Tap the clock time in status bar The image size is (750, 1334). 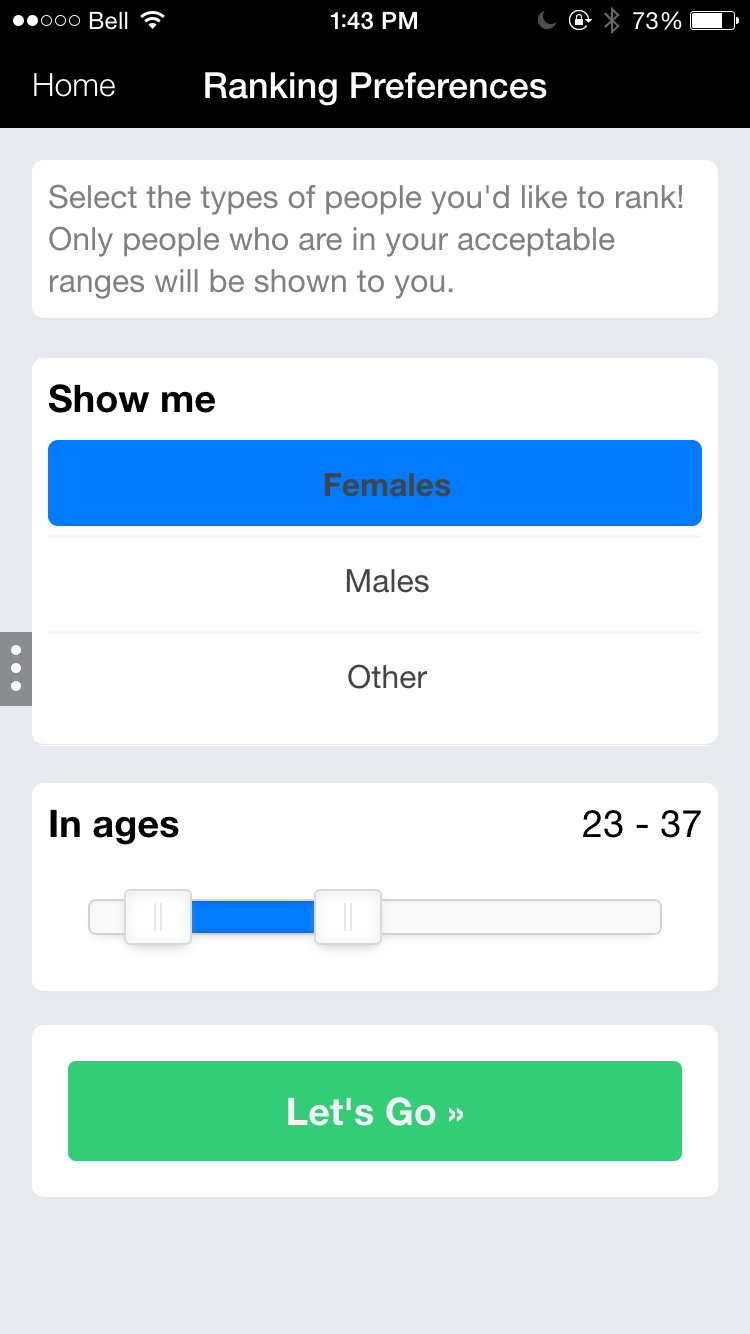click(x=374, y=21)
